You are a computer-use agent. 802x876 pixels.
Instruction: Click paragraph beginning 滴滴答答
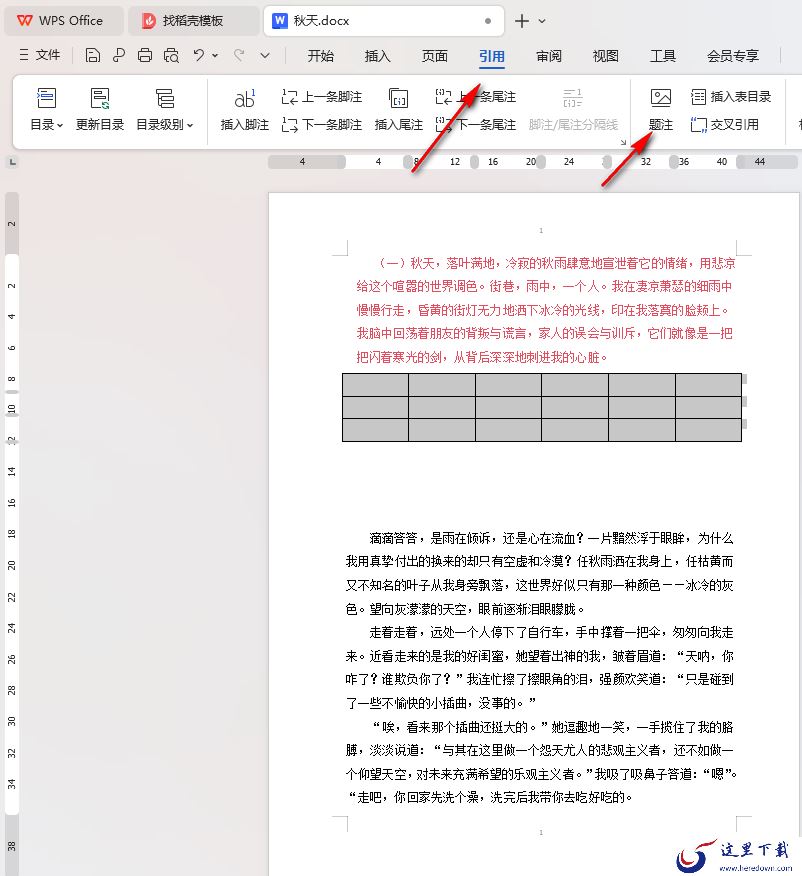pos(540,573)
